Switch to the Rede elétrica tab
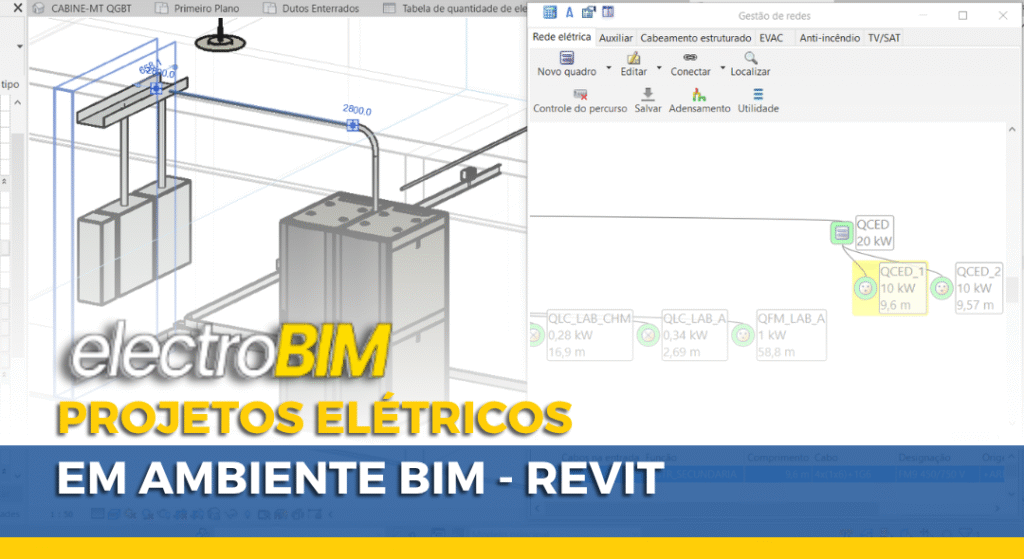This screenshot has height=559, width=1024. point(562,37)
